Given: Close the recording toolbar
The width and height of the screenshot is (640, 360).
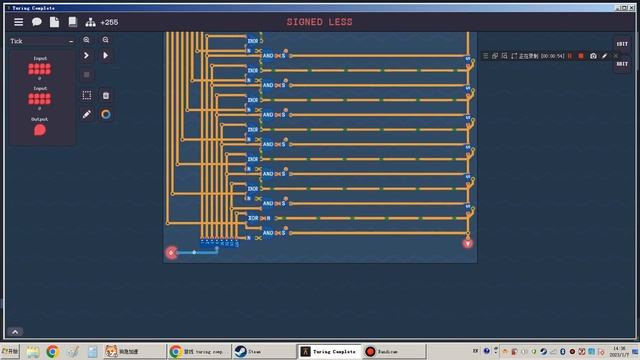Looking at the screenshot, I should (x=616, y=56).
